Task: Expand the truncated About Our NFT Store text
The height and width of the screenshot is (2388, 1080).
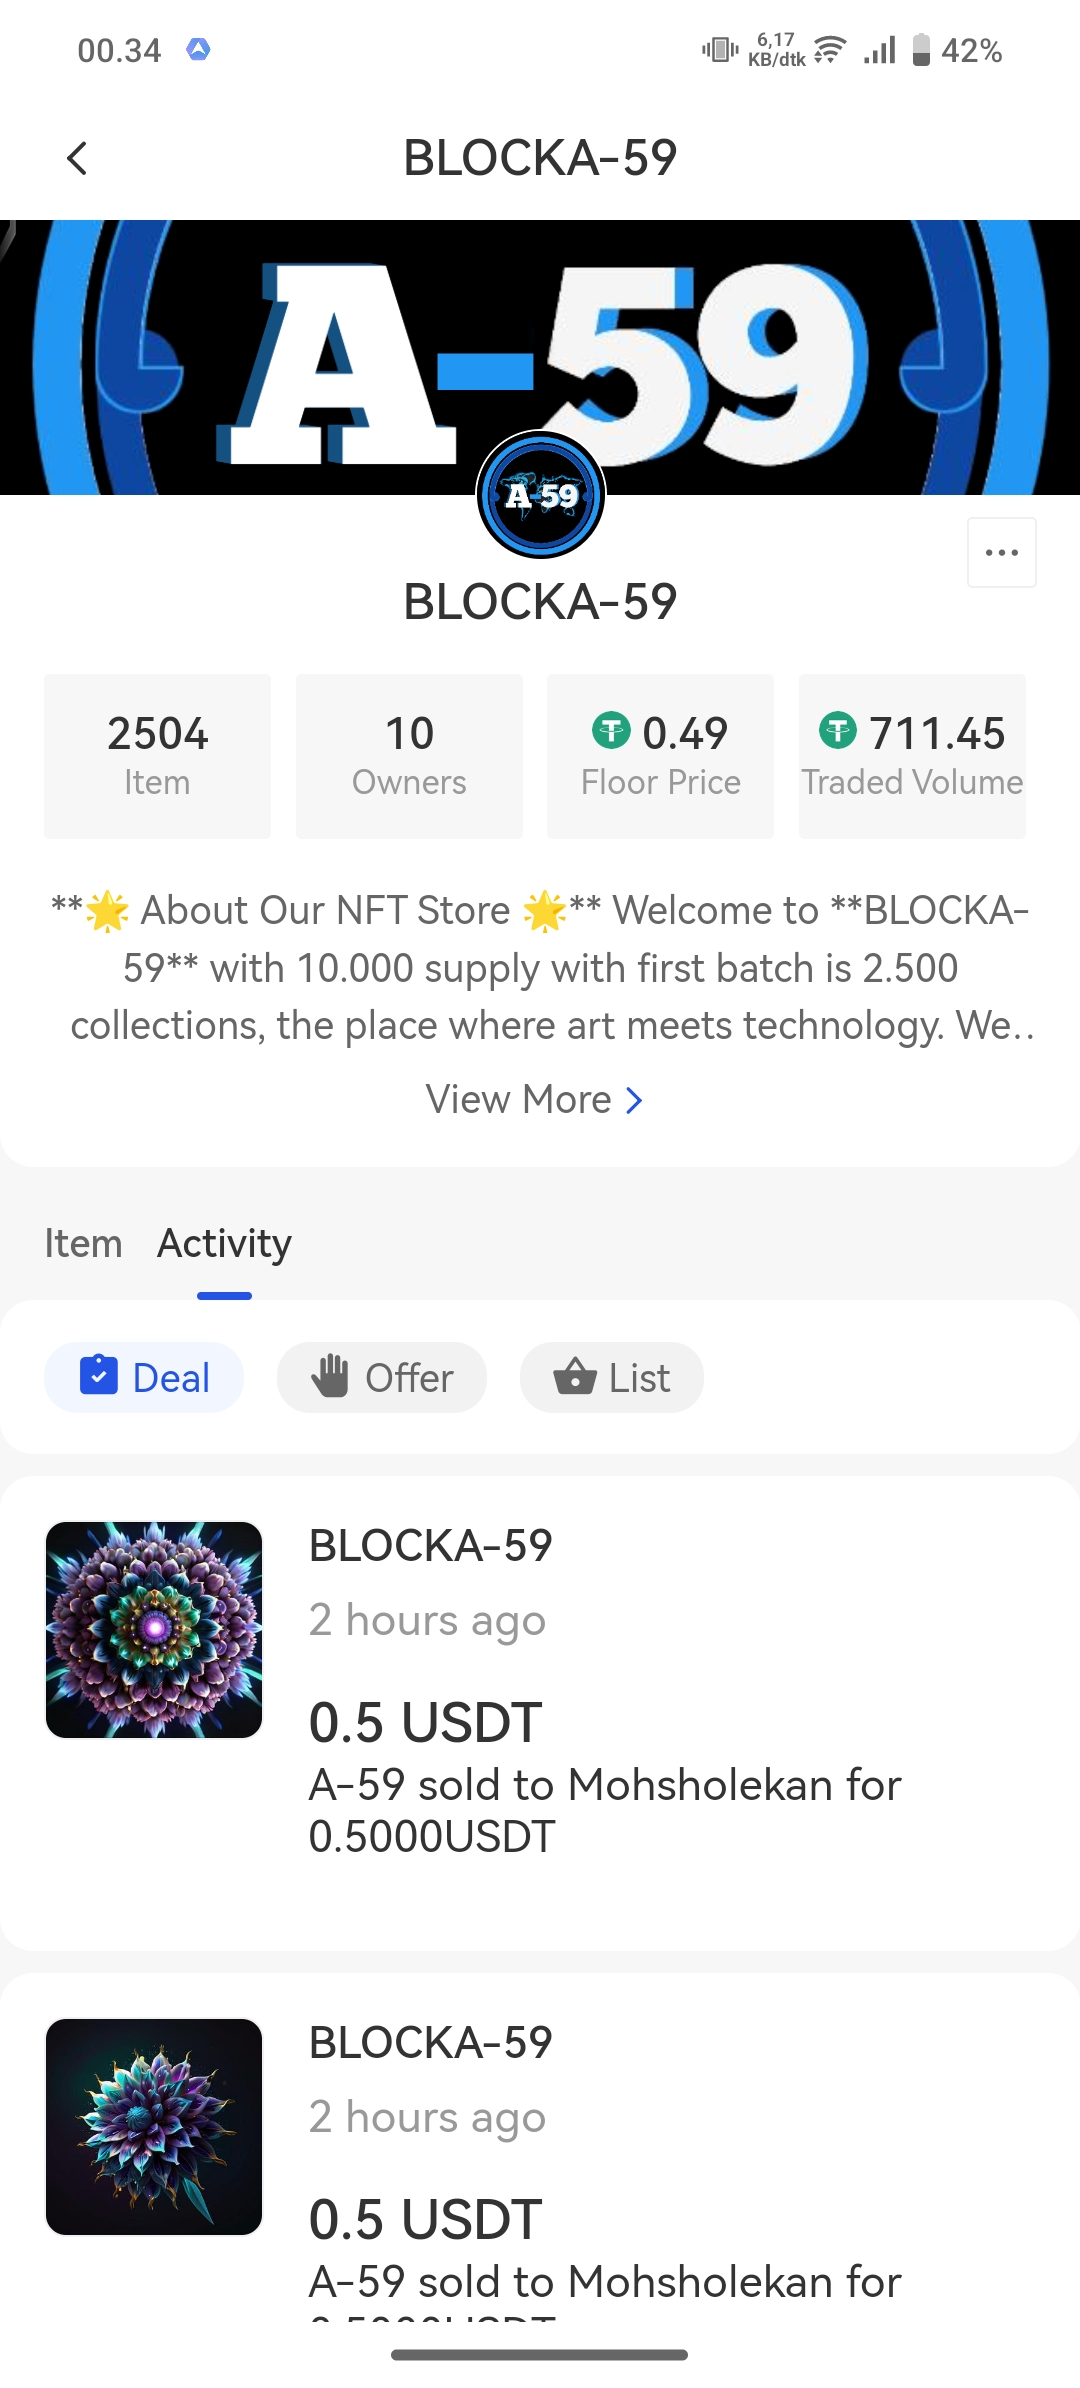Action: (540, 967)
